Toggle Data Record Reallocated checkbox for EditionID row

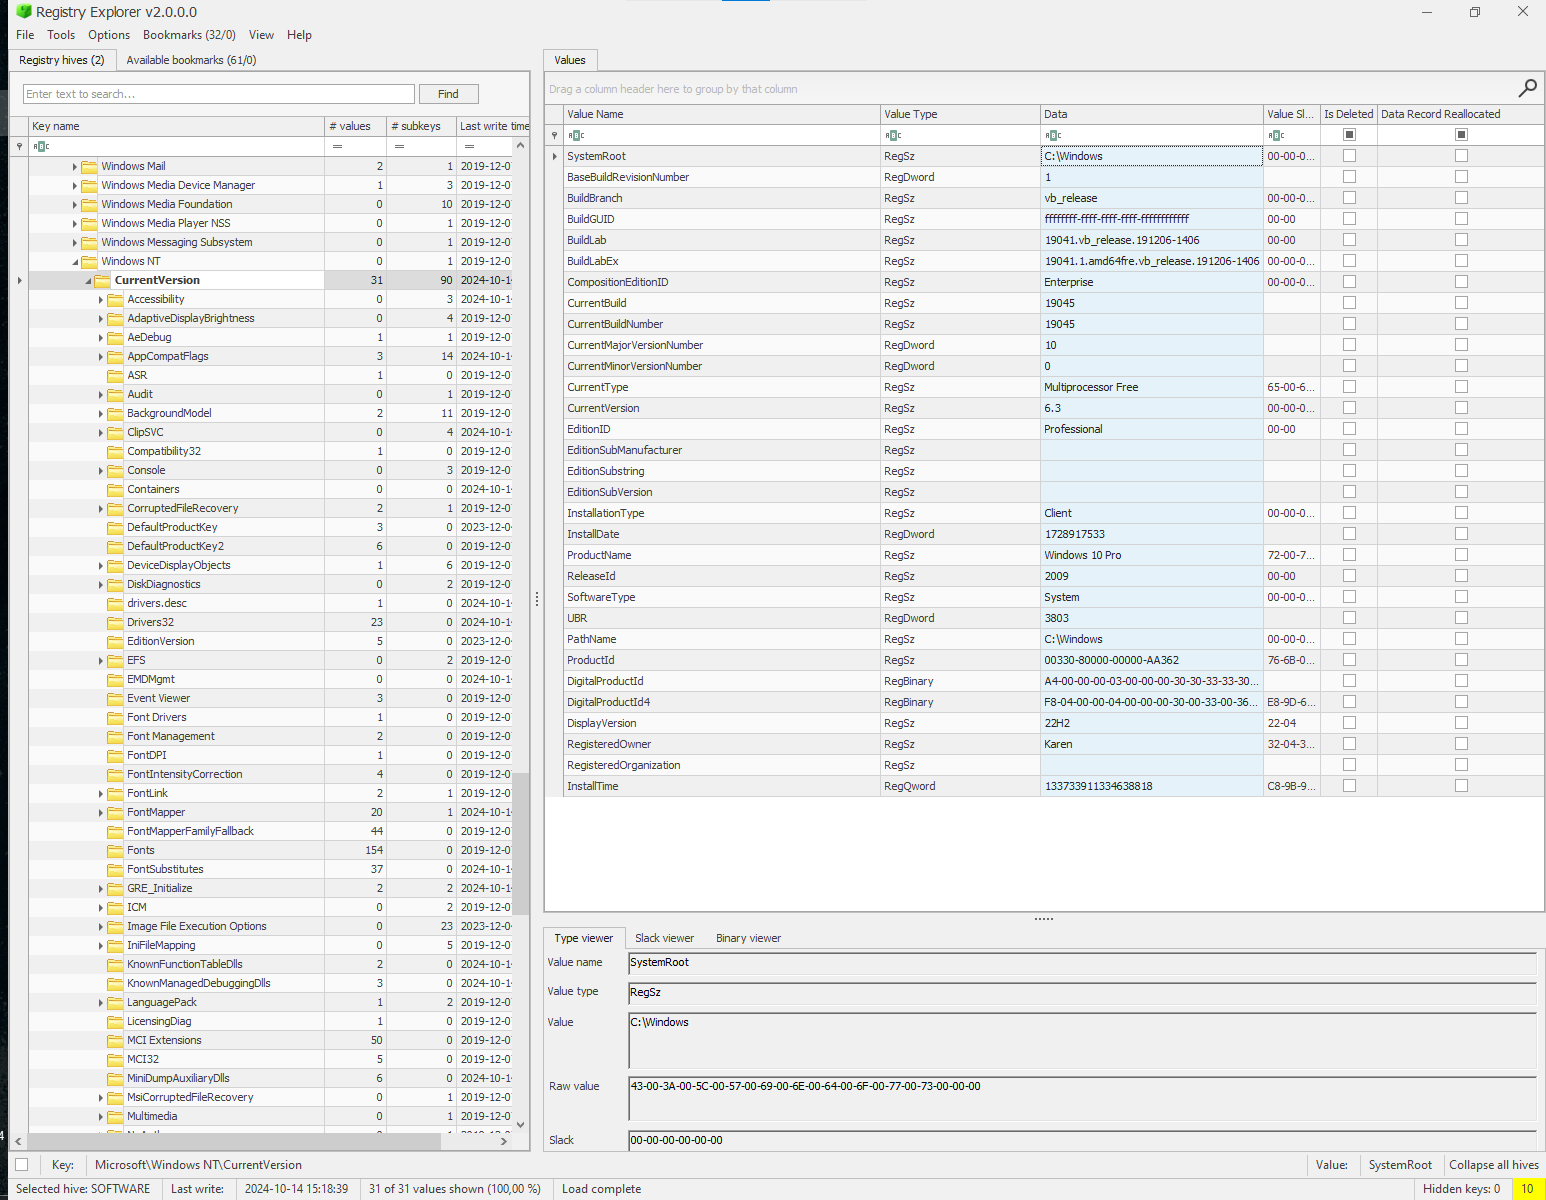click(x=1461, y=429)
